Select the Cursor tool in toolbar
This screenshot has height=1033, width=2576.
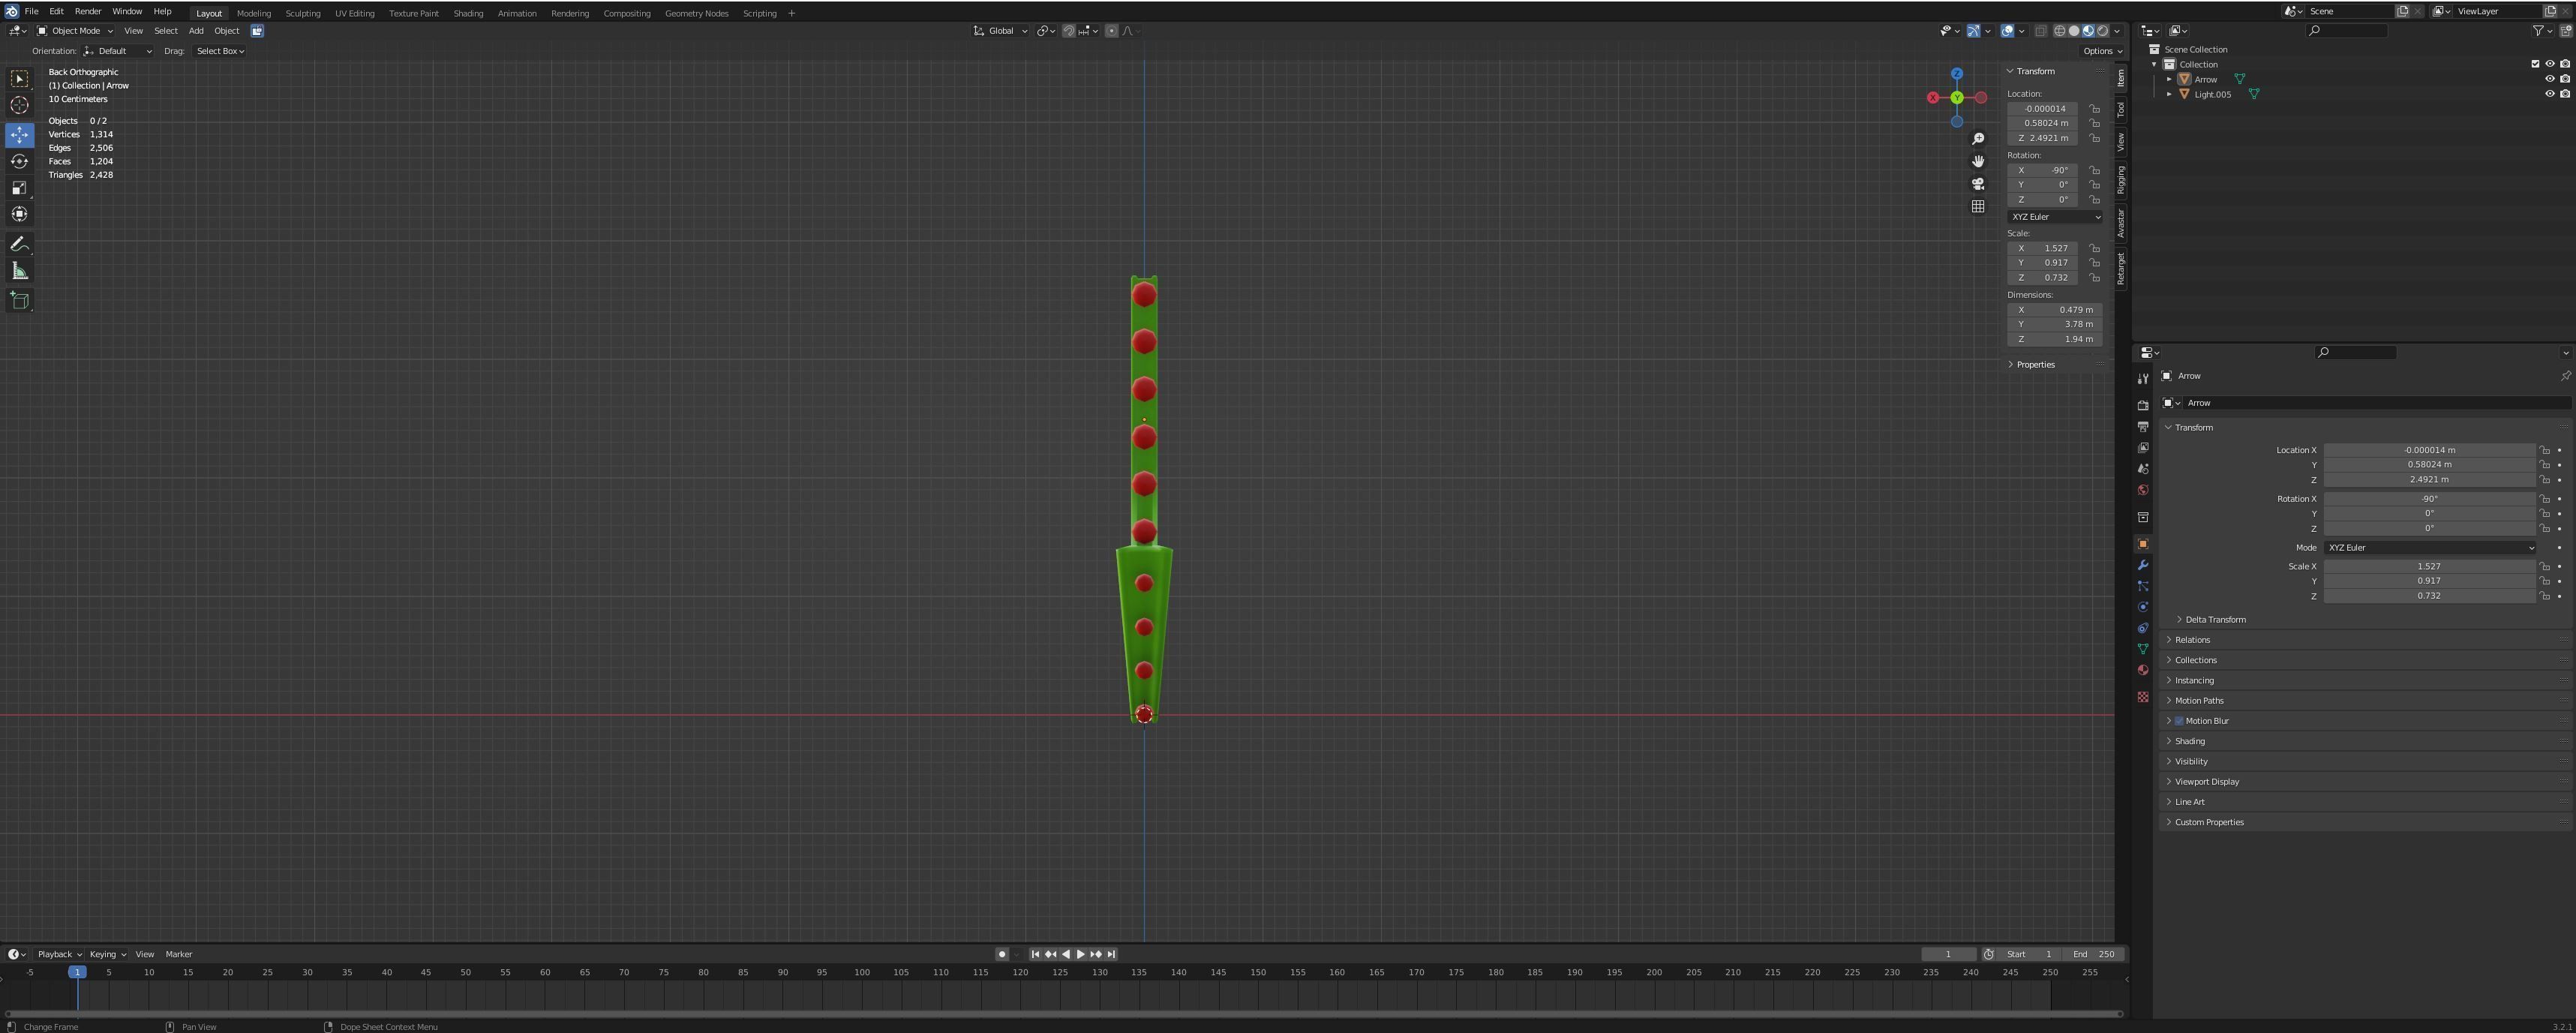point(19,106)
